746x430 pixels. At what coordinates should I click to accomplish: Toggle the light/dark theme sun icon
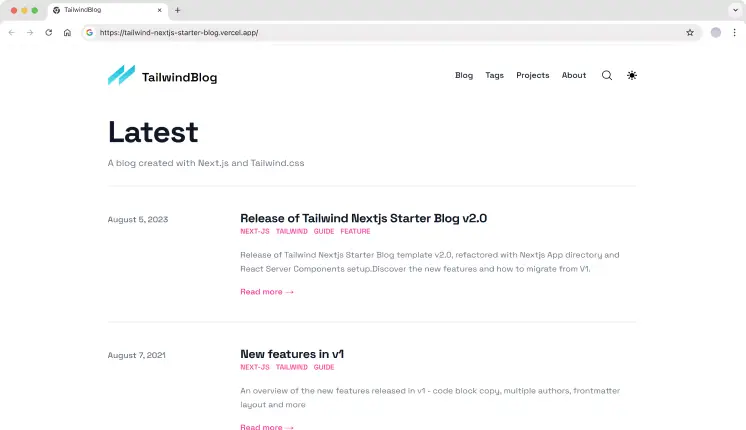pos(632,75)
